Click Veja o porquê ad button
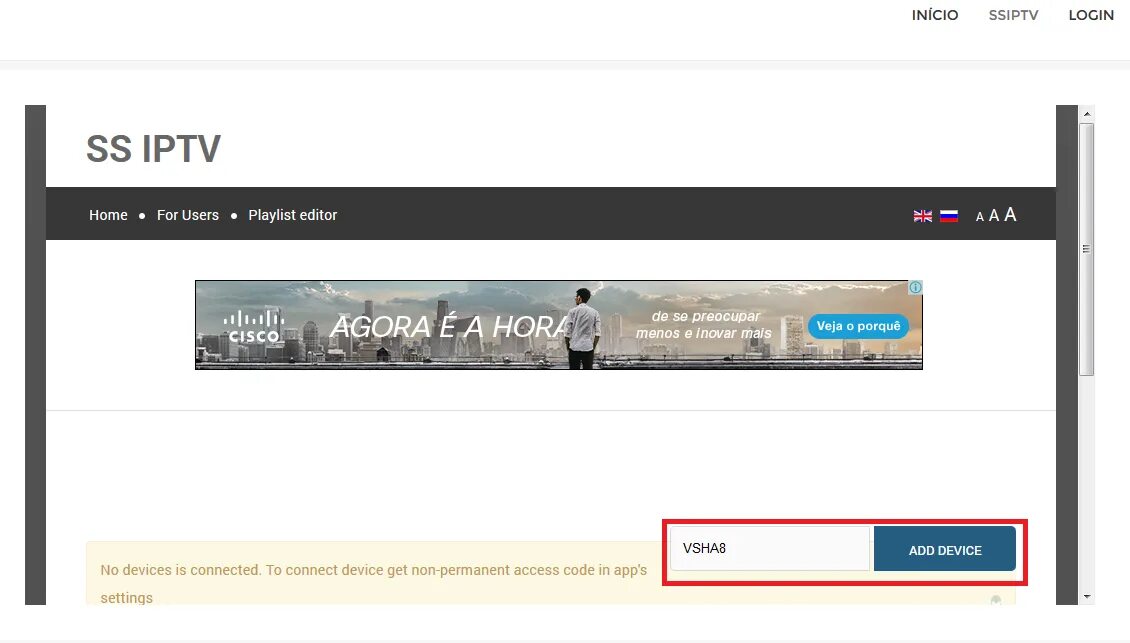Image resolution: width=1130 pixels, height=643 pixels. pos(858,326)
